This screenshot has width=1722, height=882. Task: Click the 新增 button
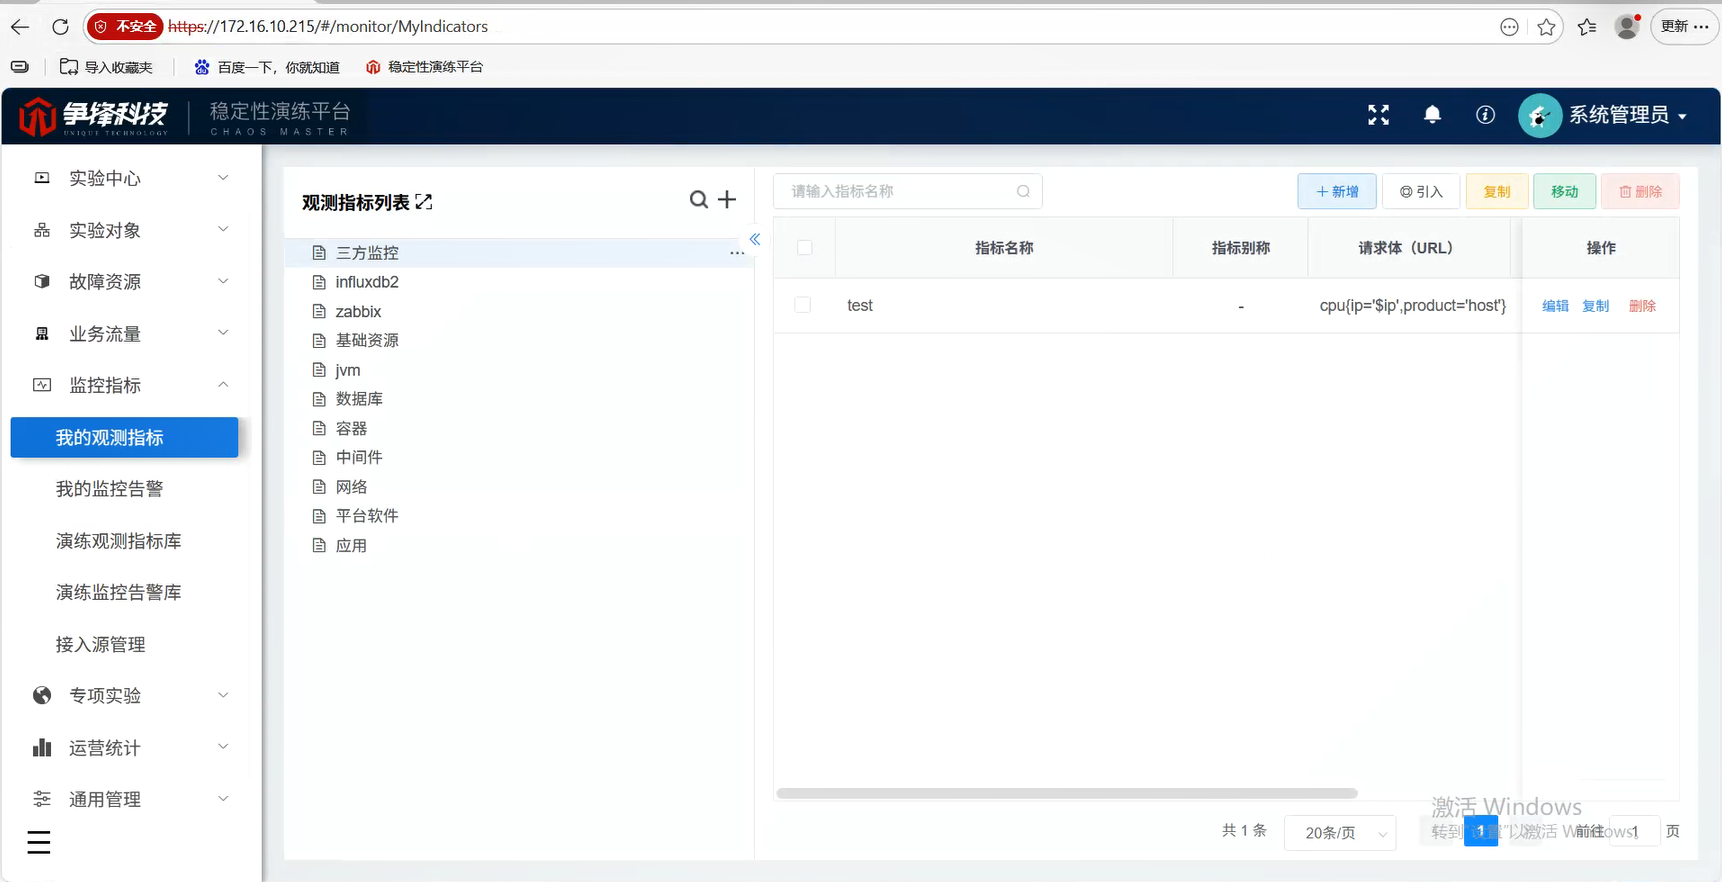tap(1337, 191)
